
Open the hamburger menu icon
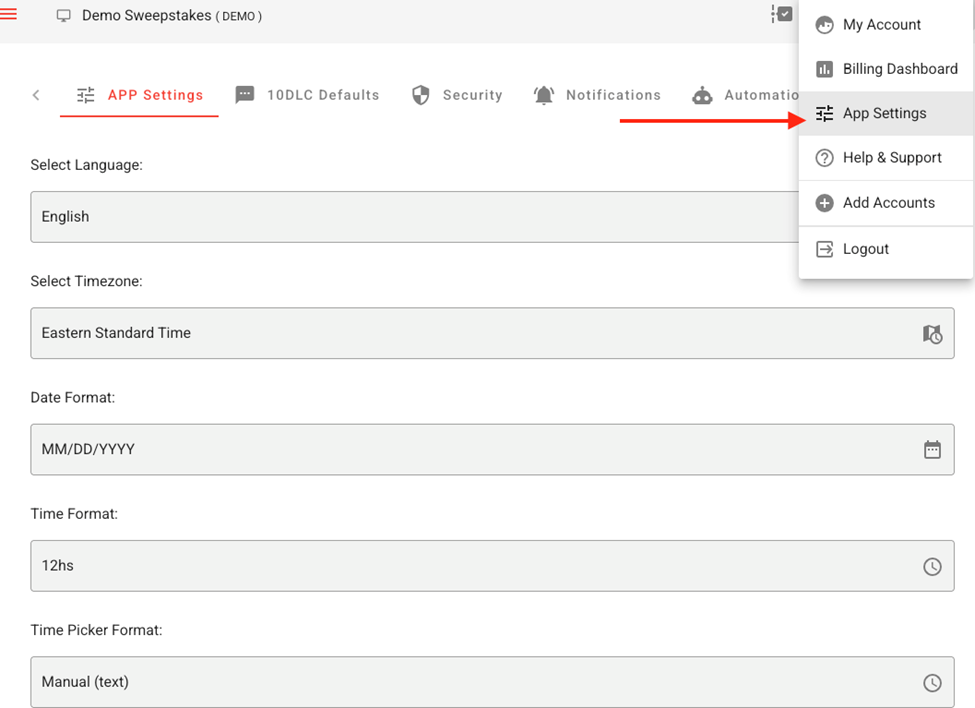point(9,15)
